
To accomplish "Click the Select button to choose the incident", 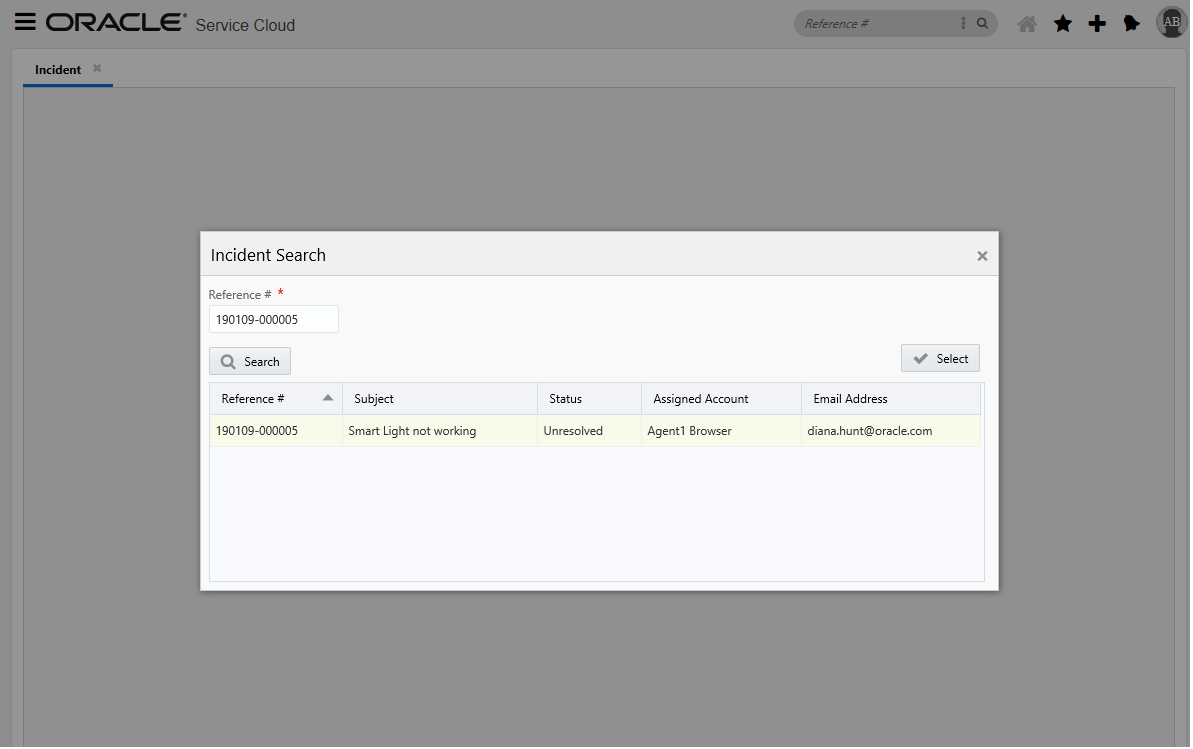I will click(x=940, y=357).
